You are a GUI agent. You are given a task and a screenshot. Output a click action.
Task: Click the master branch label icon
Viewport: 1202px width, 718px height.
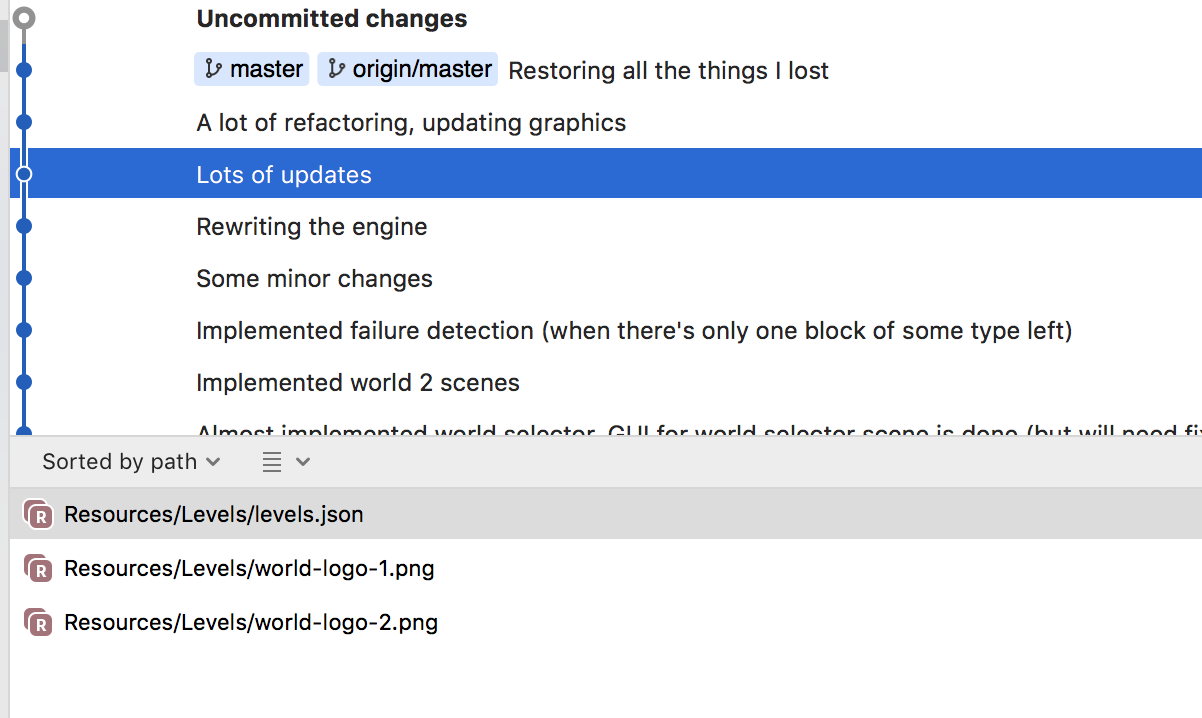213,69
